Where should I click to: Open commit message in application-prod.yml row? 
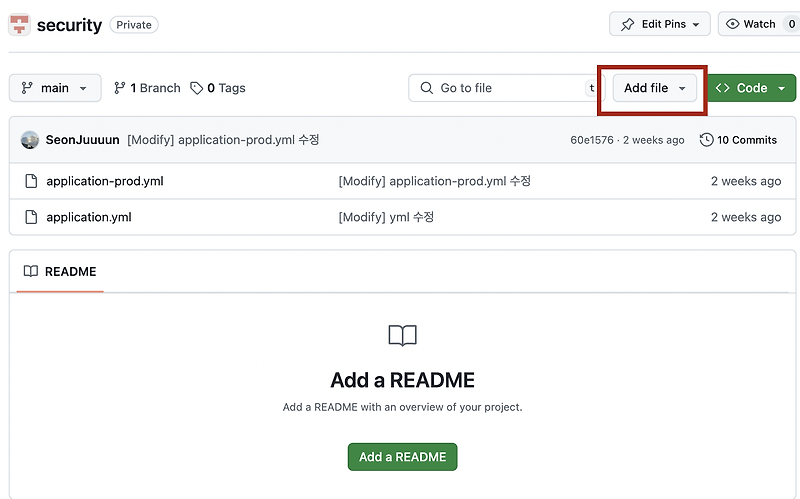(x=435, y=181)
